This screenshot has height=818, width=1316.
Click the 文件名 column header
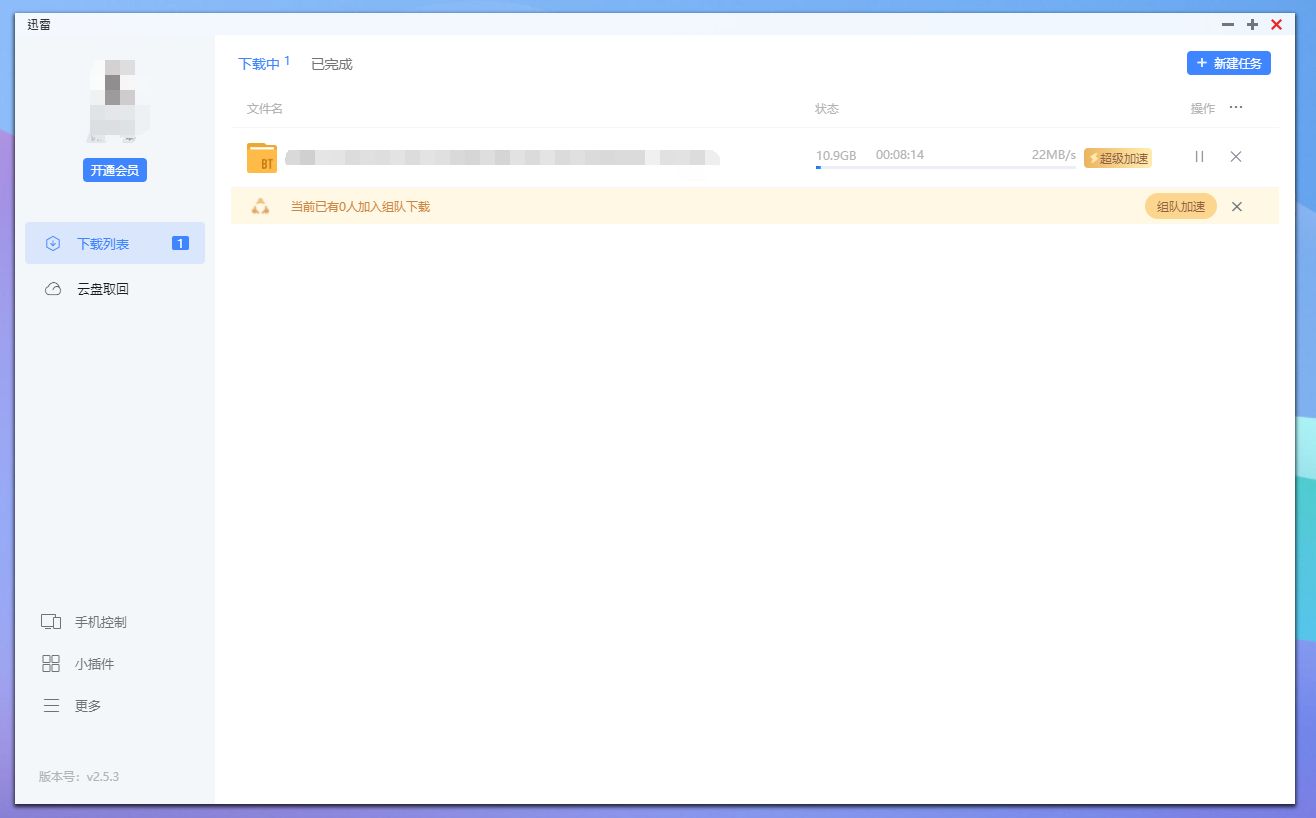coord(265,109)
